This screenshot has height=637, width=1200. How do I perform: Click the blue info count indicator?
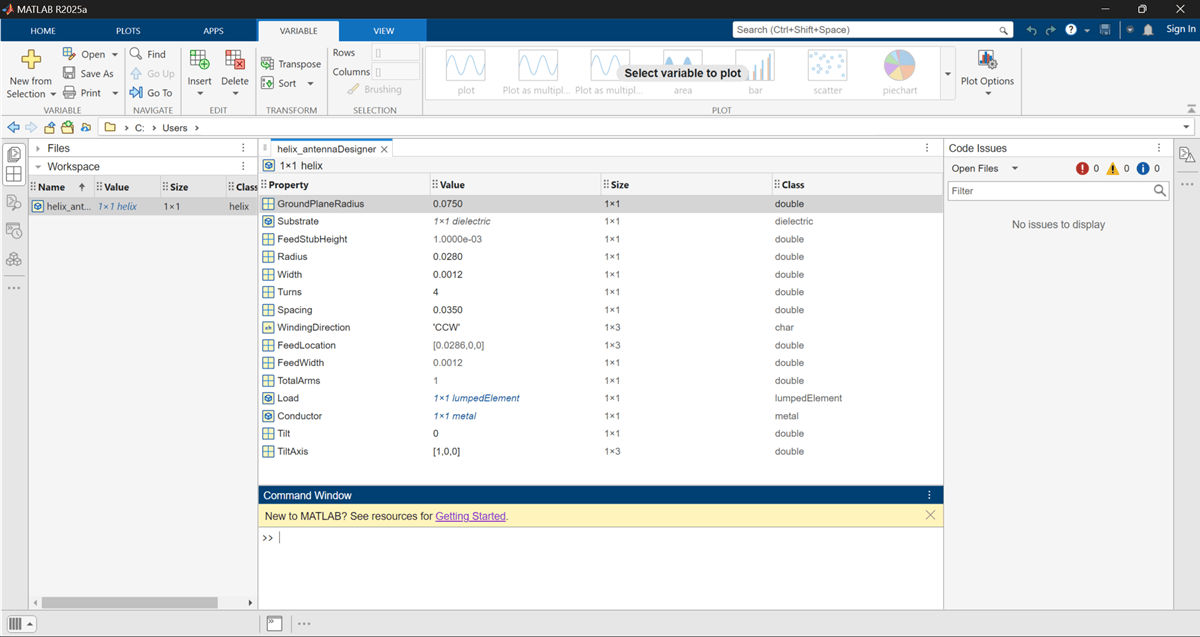click(x=1148, y=169)
